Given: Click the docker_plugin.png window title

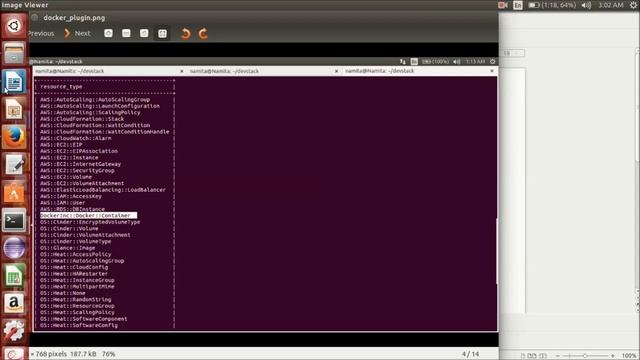Looking at the screenshot, I should pos(74,18).
